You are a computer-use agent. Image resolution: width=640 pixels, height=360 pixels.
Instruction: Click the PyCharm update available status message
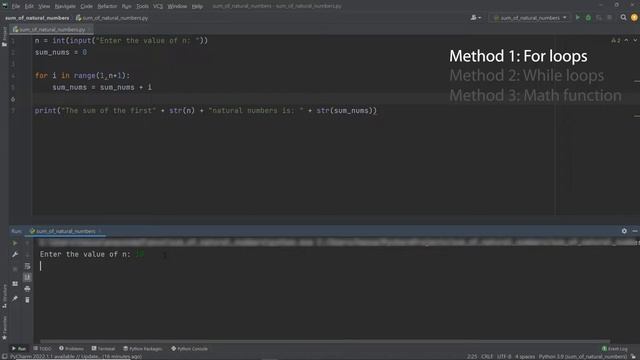click(x=76, y=357)
